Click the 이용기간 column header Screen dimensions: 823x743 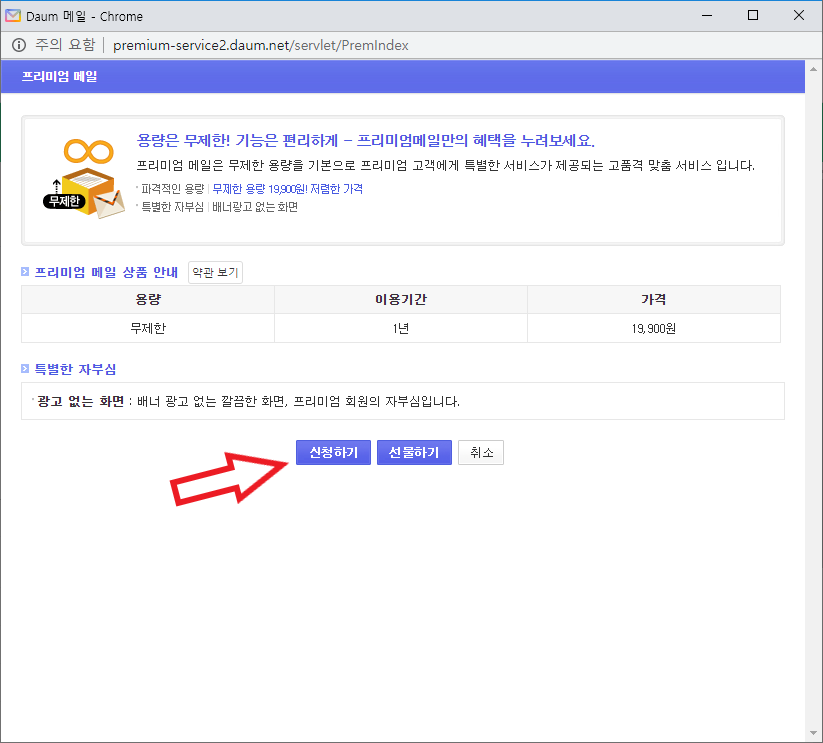click(401, 300)
